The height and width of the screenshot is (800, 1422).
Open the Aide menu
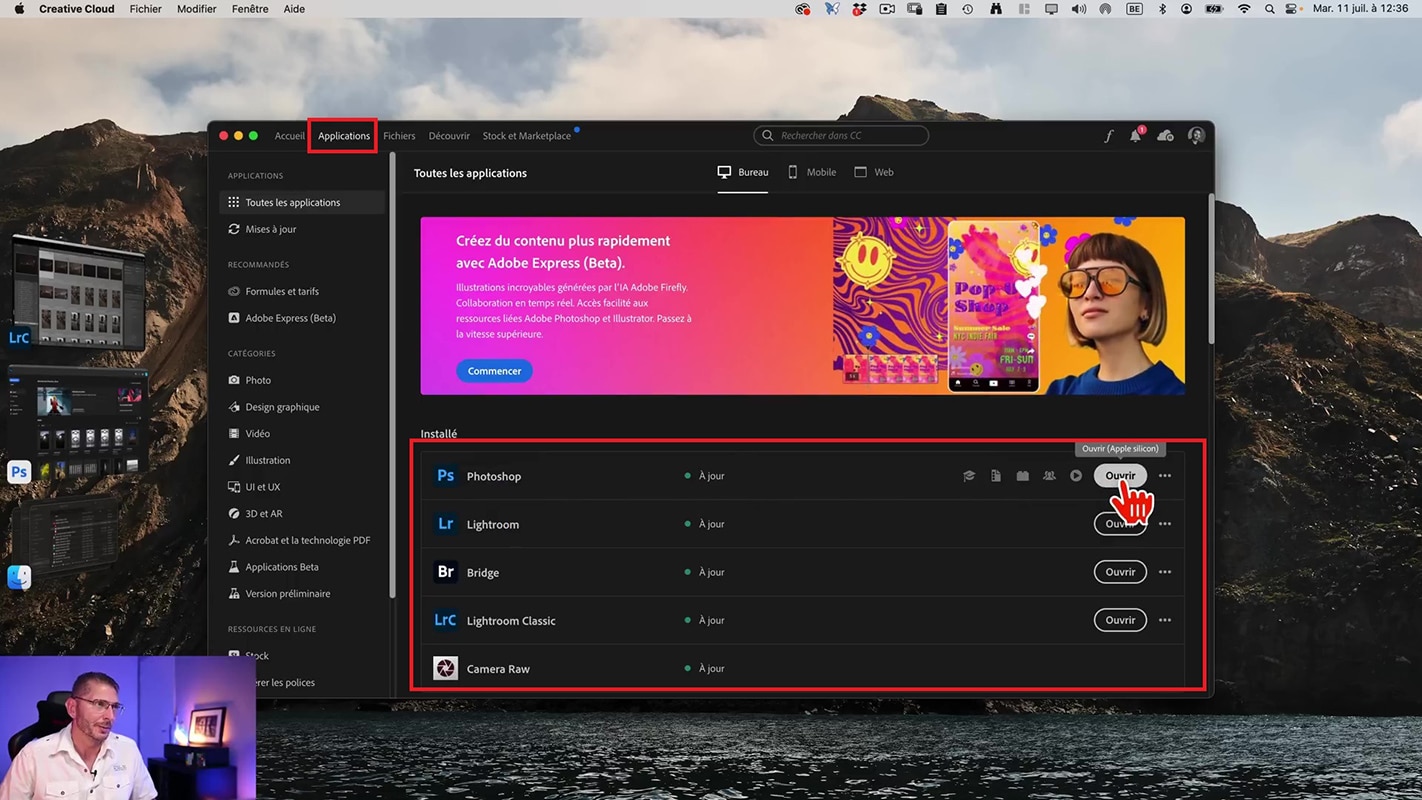click(294, 9)
